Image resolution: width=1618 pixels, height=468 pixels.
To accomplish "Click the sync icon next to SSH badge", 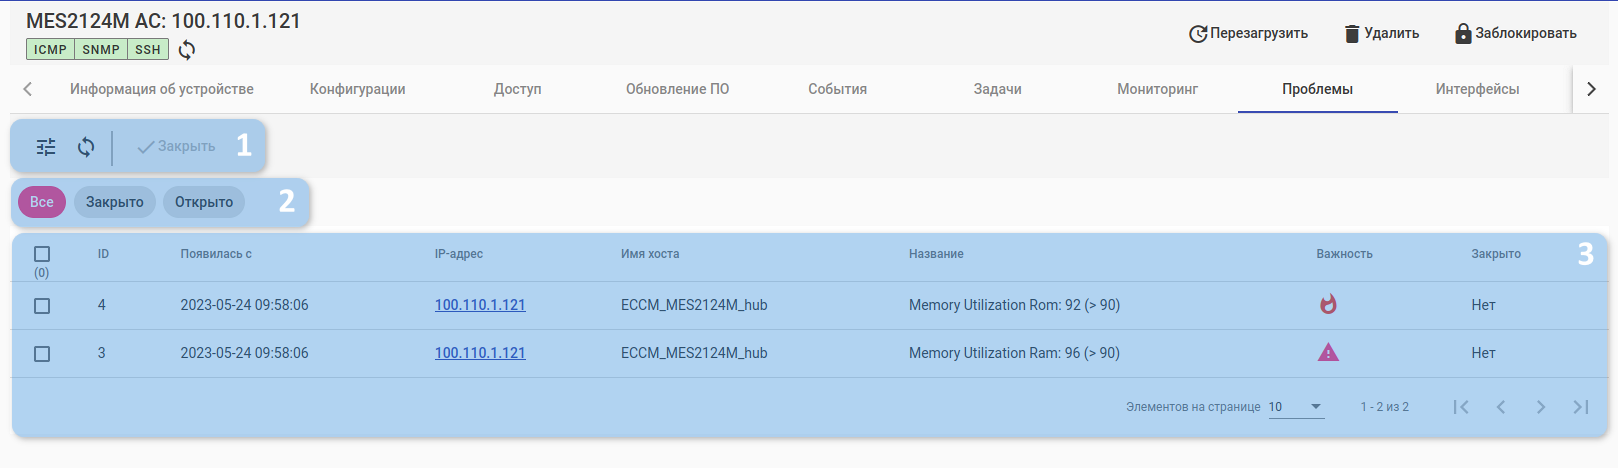I will click(187, 50).
